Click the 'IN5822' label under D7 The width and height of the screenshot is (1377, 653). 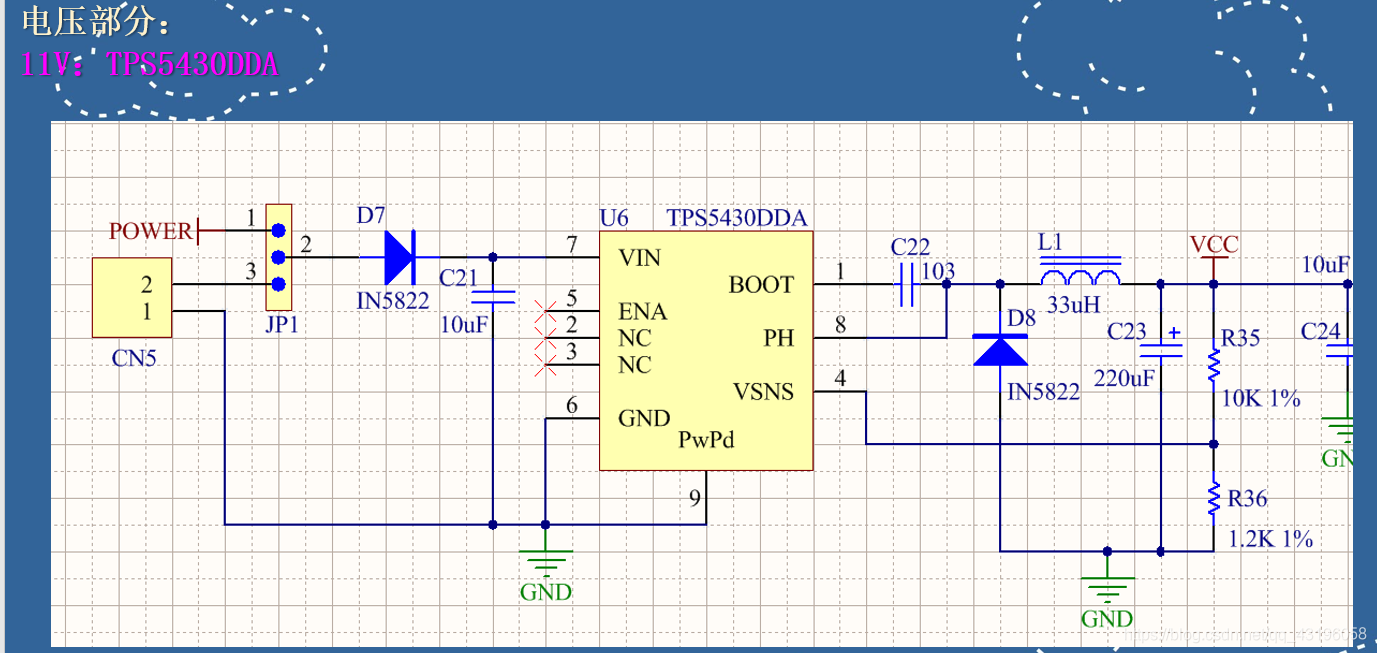click(393, 299)
